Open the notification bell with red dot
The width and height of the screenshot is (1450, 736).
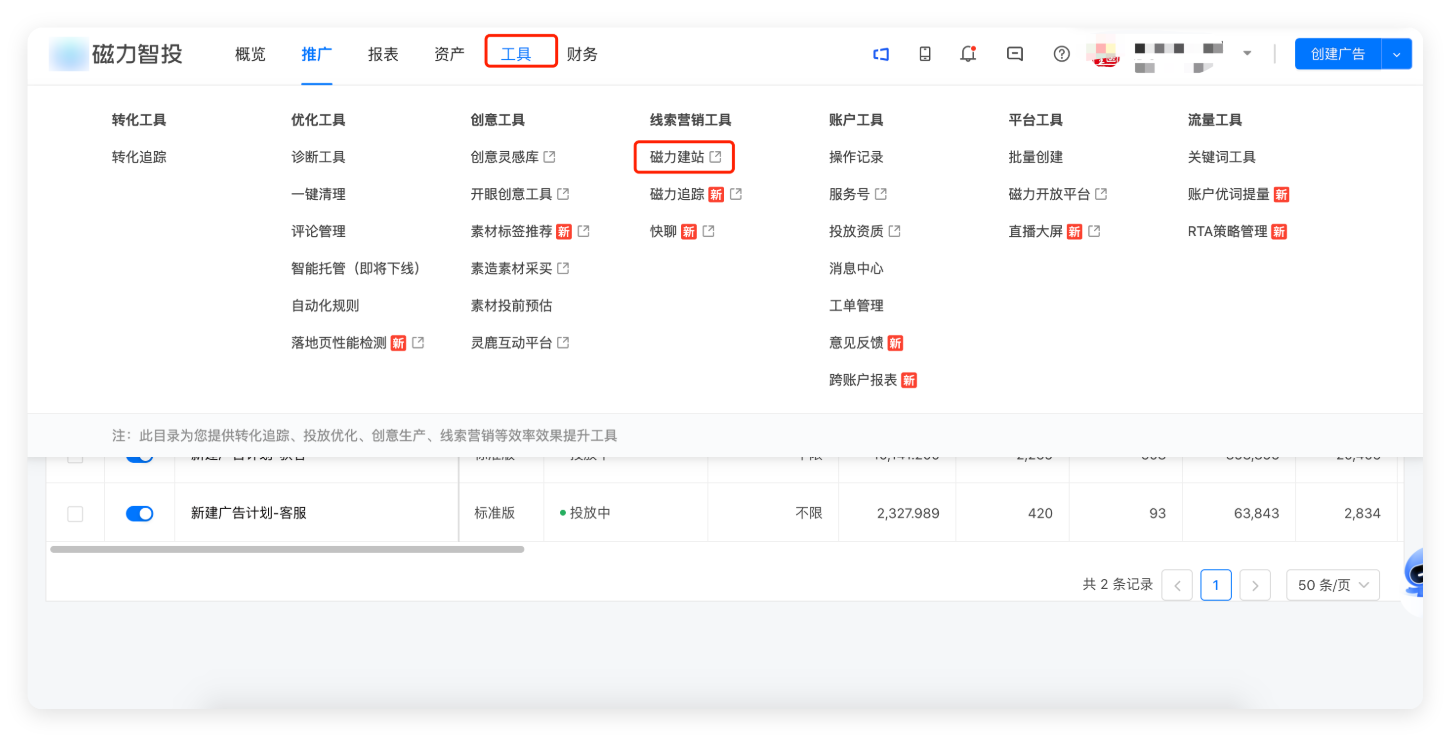click(x=967, y=53)
